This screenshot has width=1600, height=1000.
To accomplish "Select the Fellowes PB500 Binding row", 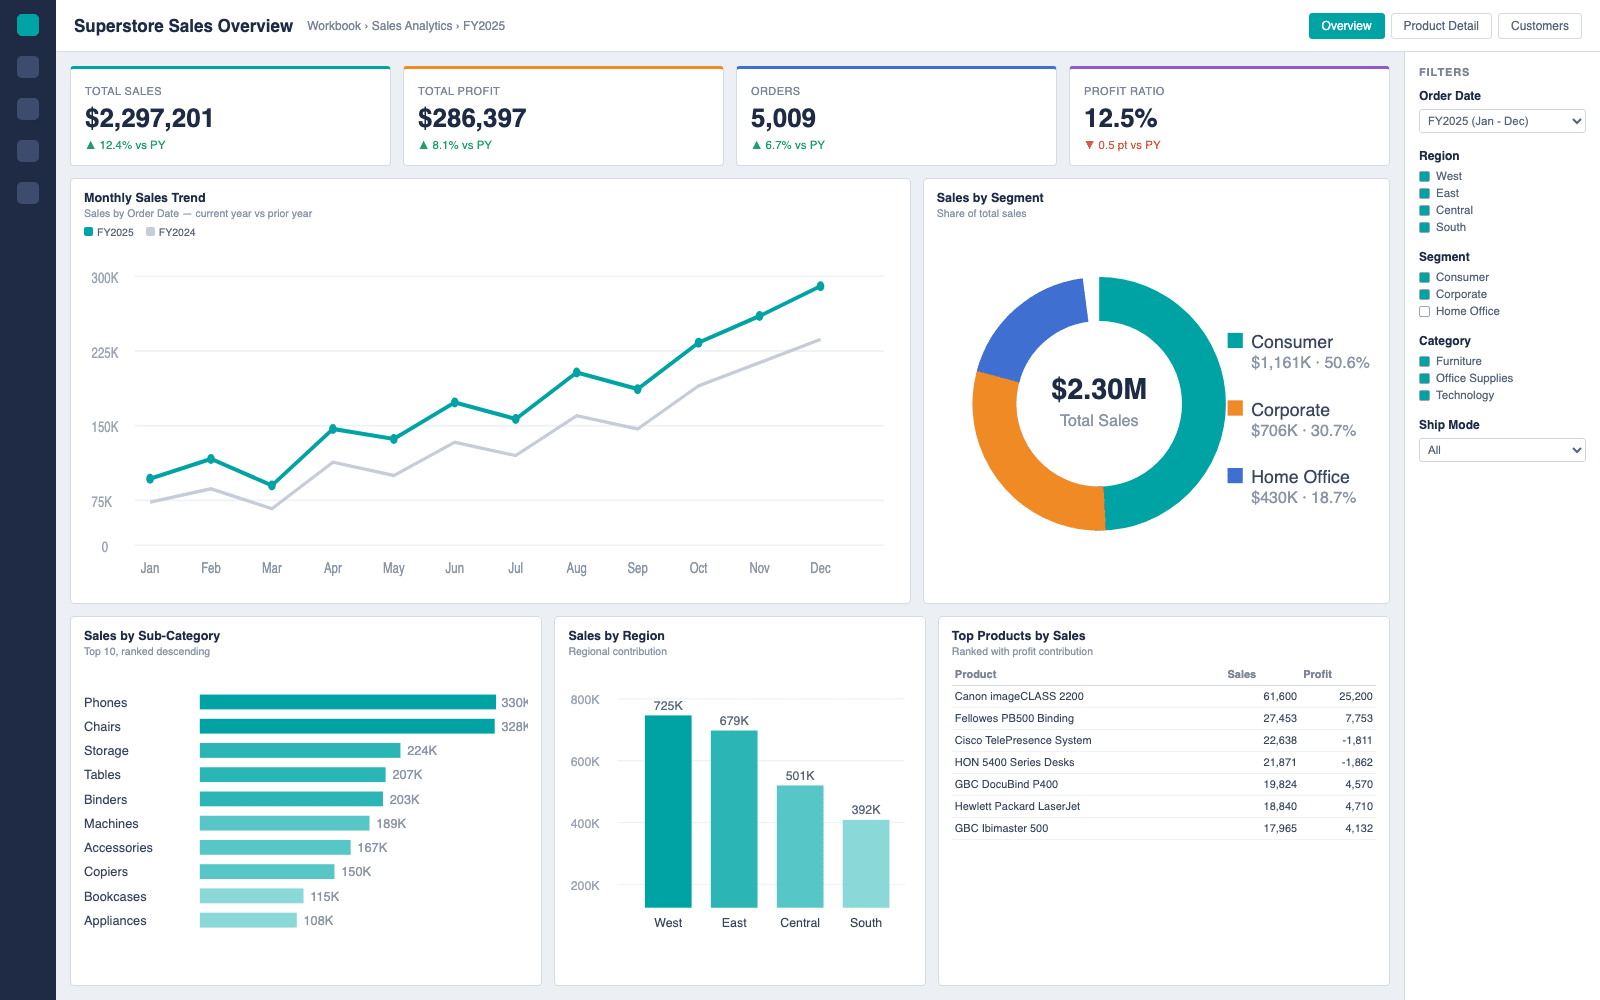I will coord(1163,718).
